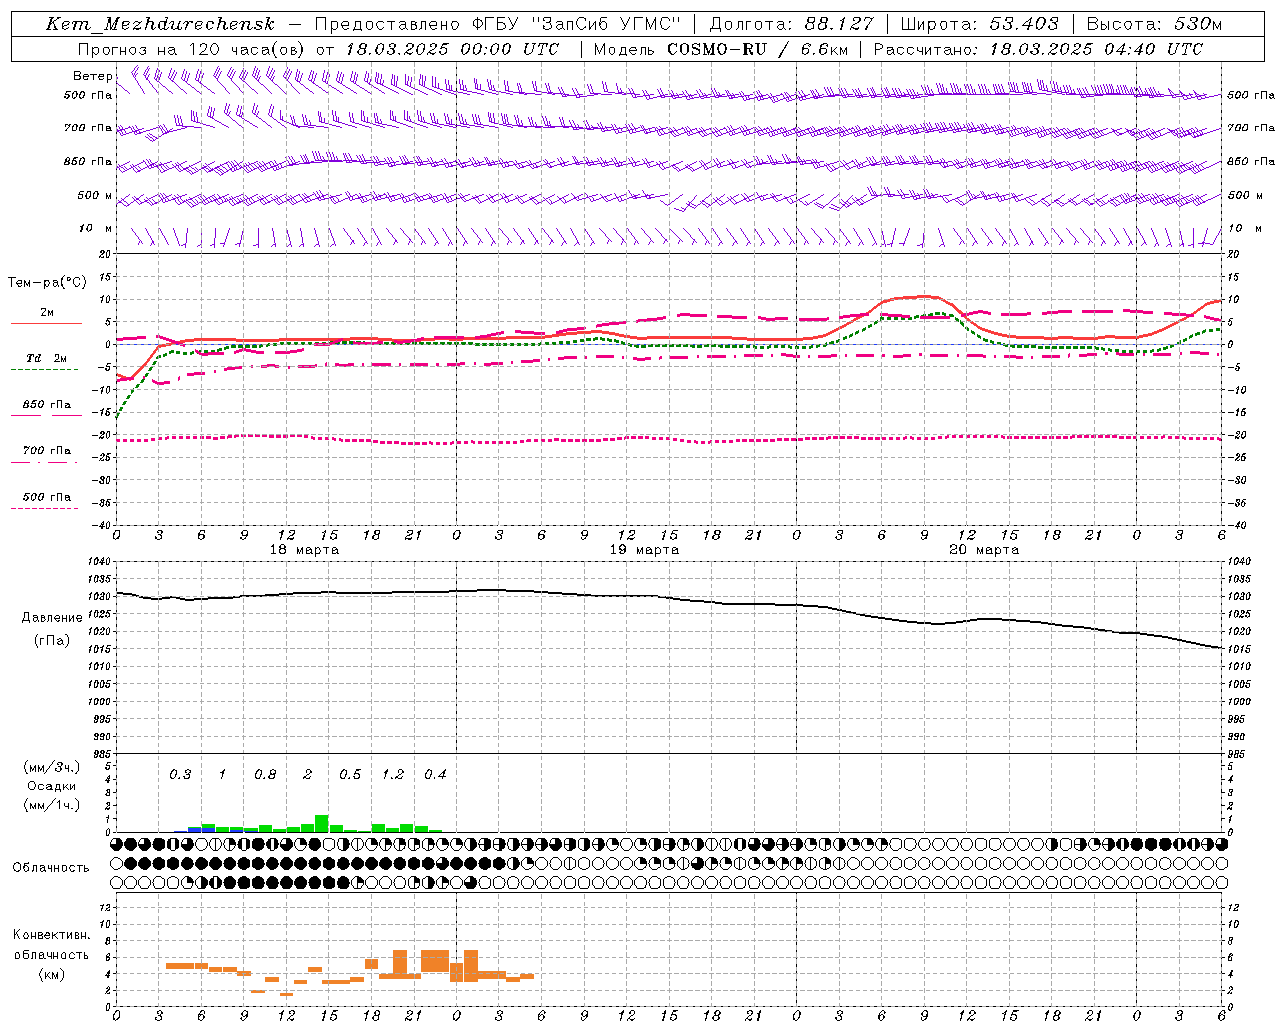Click the 'Осадки' precipitation label
1280x1024 pixels.
click(51, 787)
